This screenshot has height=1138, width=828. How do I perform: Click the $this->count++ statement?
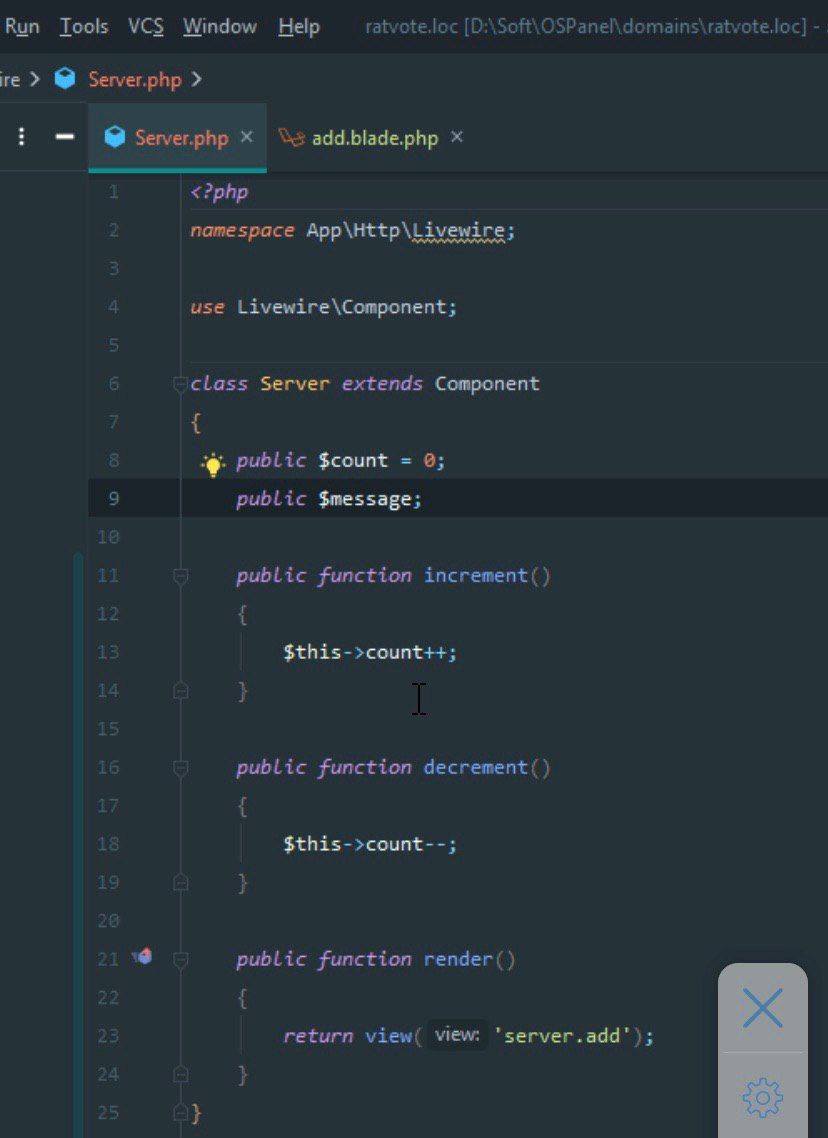click(370, 652)
